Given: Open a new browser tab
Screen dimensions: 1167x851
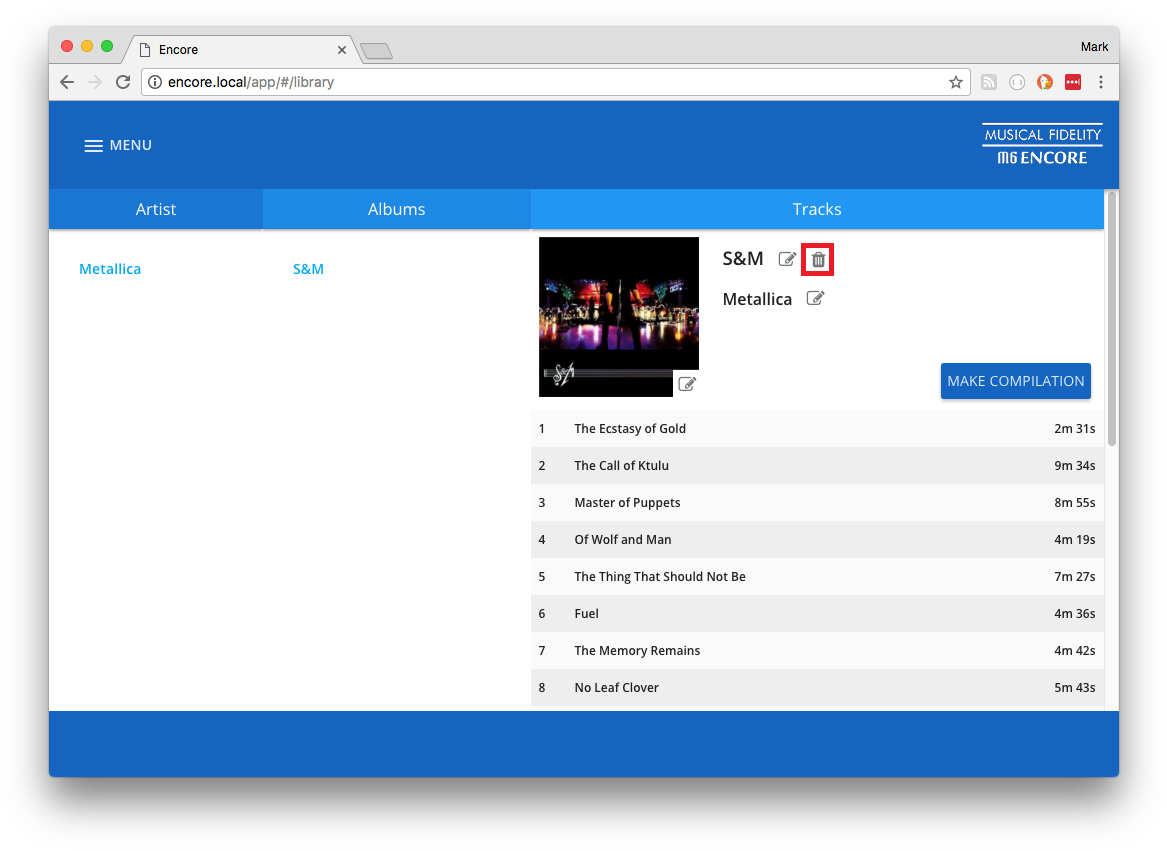Looking at the screenshot, I should pos(377,51).
